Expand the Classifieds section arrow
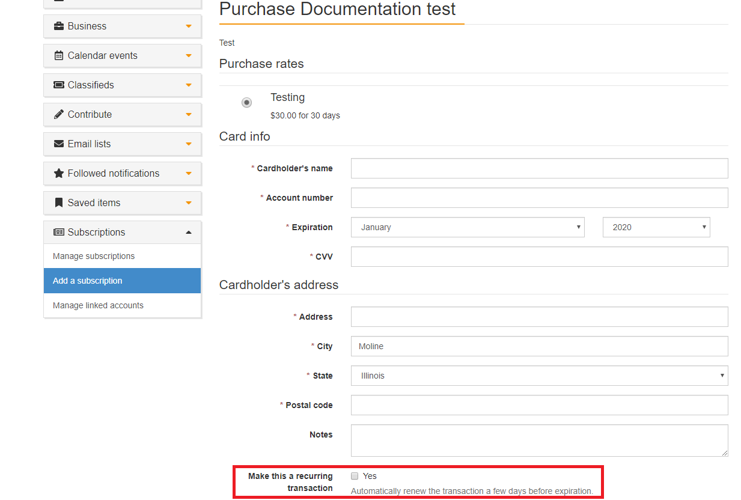Viewport: 741px width, 500px height. 189,86
